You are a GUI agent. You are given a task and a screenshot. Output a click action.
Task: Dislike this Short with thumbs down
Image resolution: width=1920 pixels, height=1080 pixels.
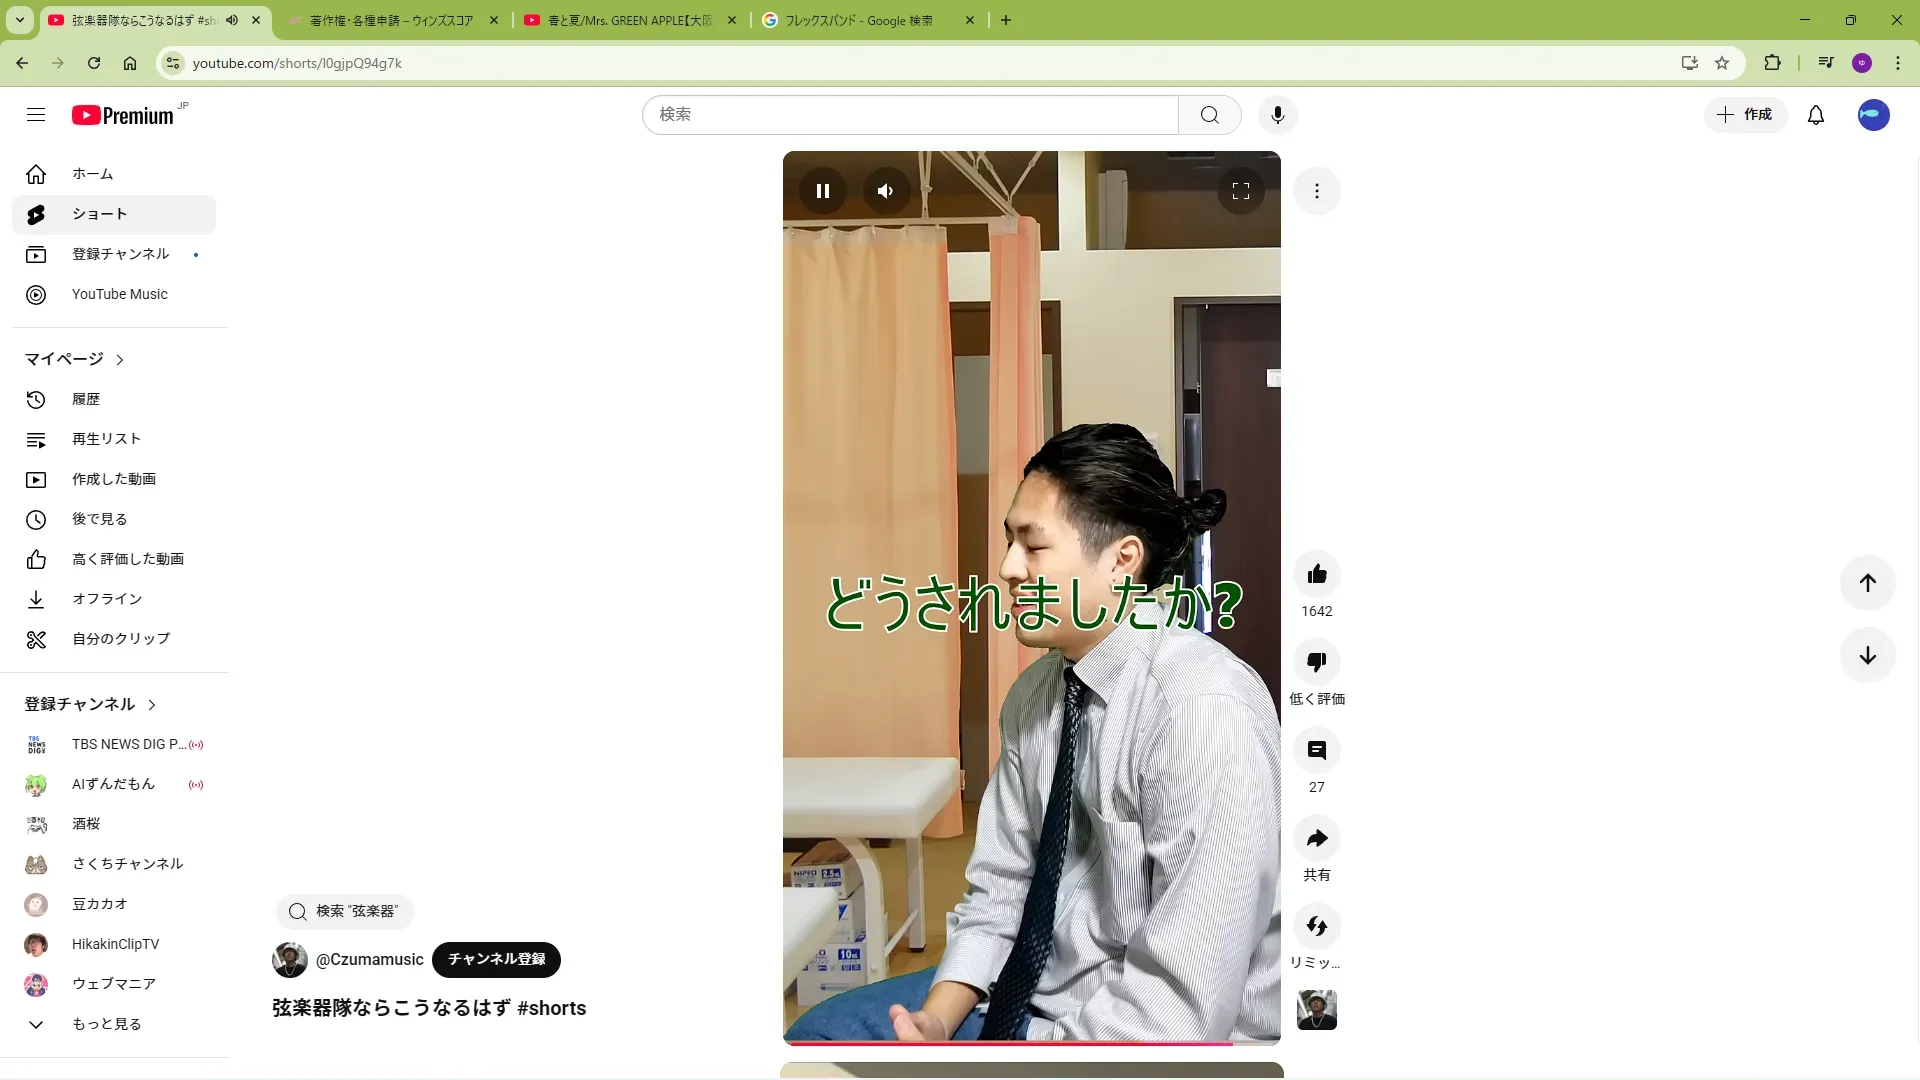click(1316, 662)
